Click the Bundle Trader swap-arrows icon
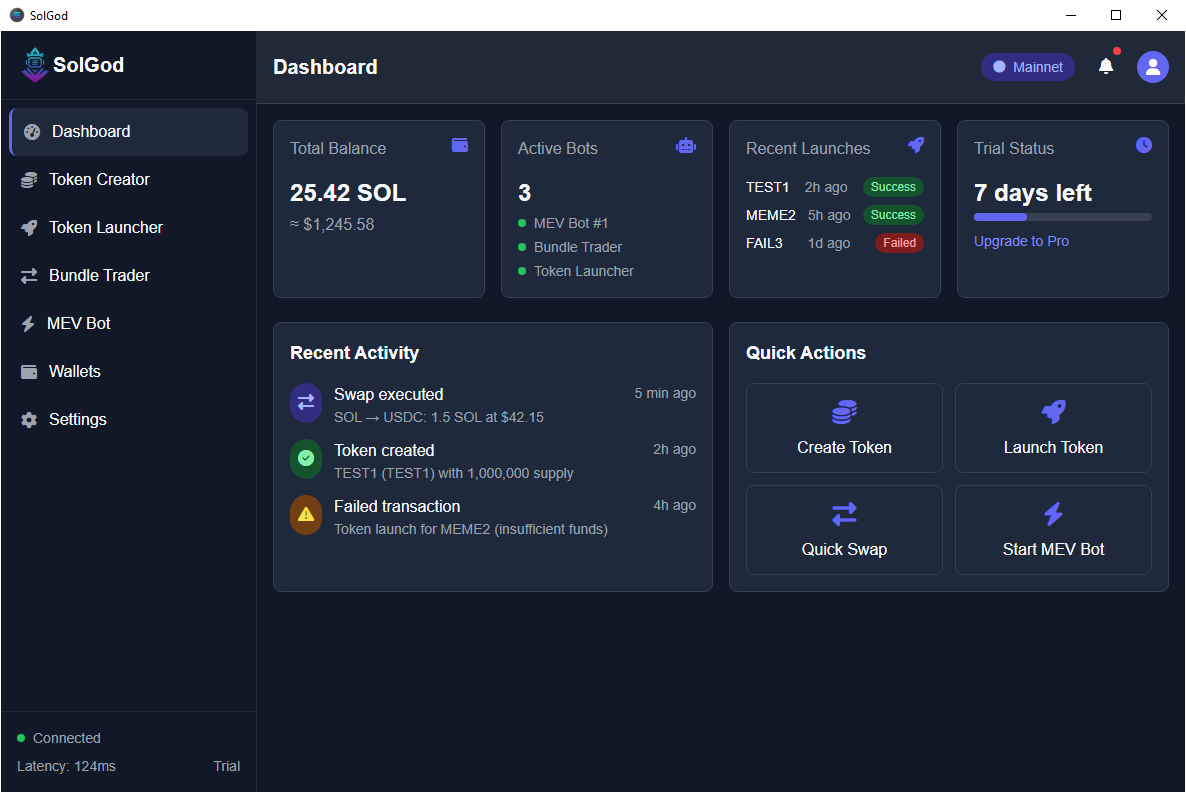 [x=29, y=275]
